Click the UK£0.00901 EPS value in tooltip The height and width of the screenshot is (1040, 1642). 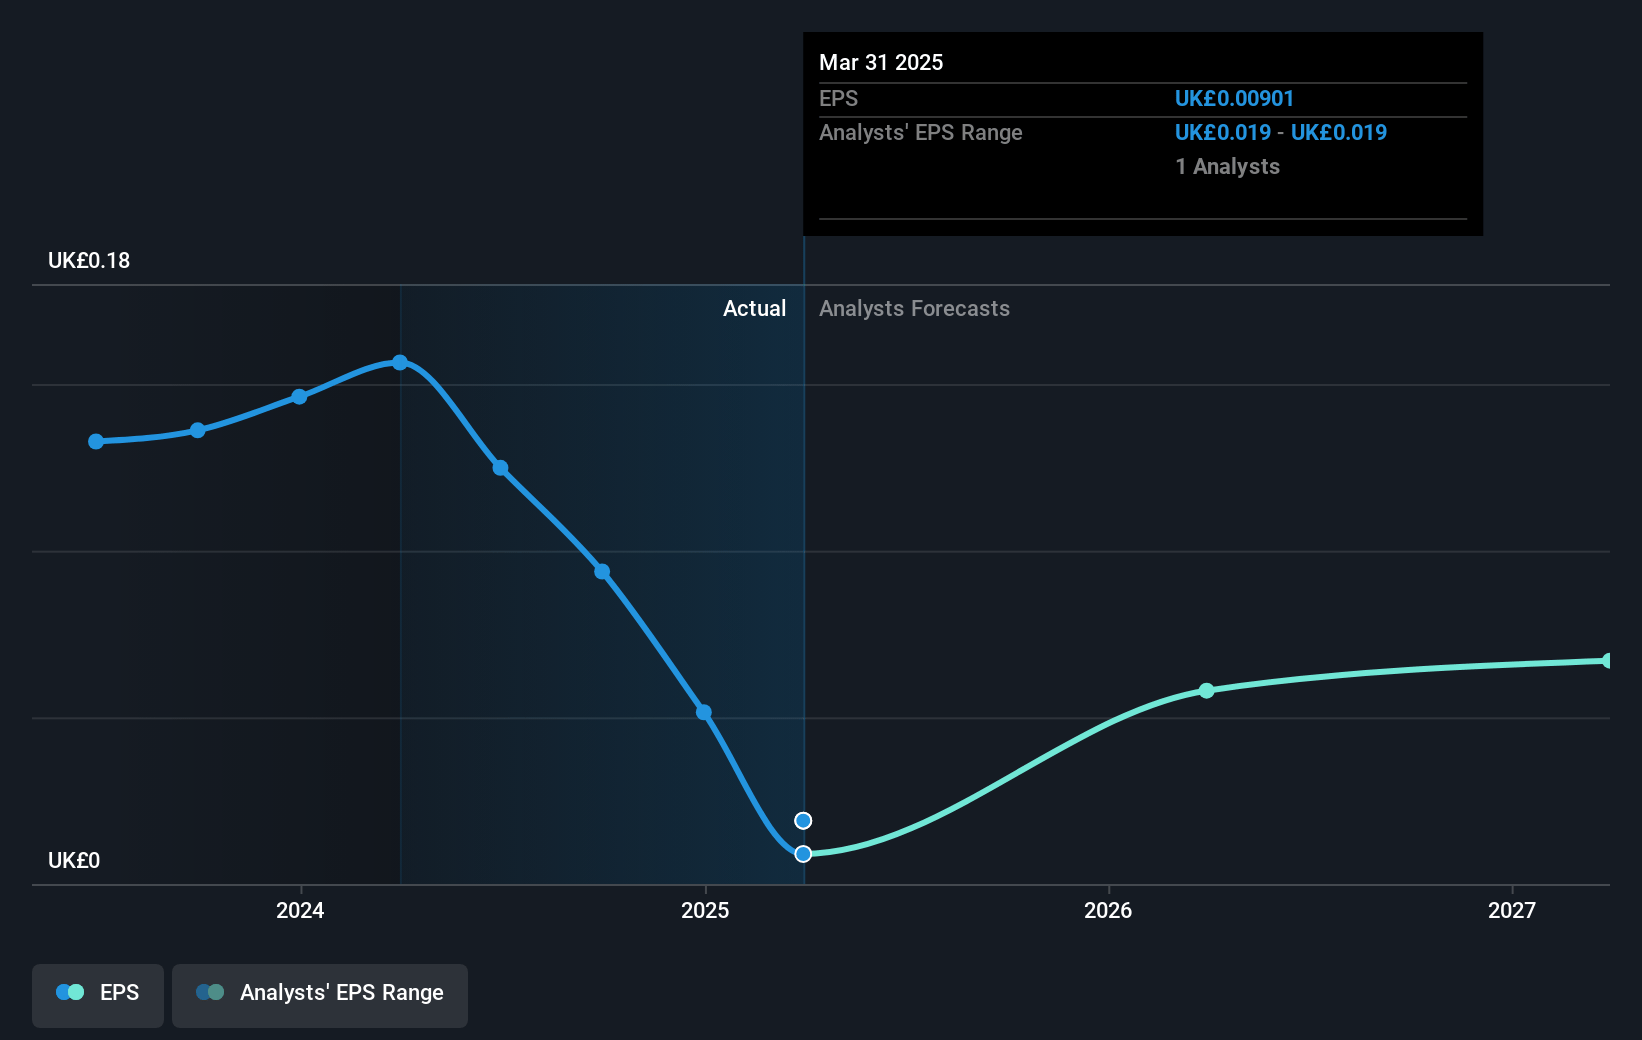(1234, 99)
